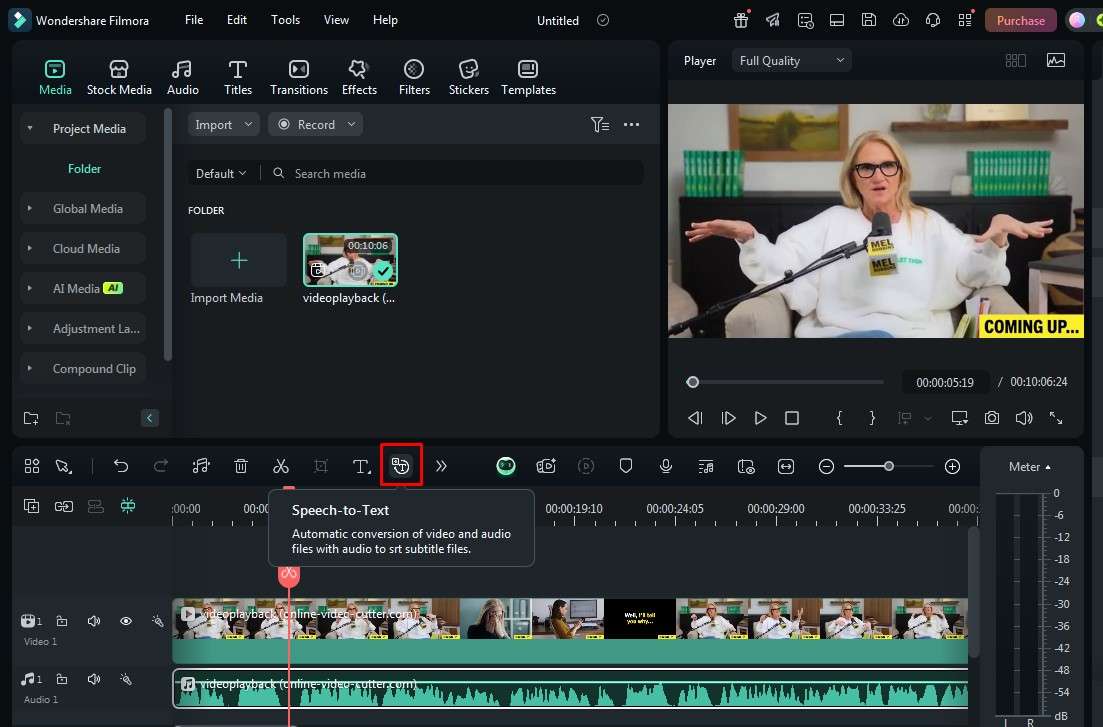Image resolution: width=1103 pixels, height=727 pixels.
Task: Open the File menu
Action: coord(194,20)
